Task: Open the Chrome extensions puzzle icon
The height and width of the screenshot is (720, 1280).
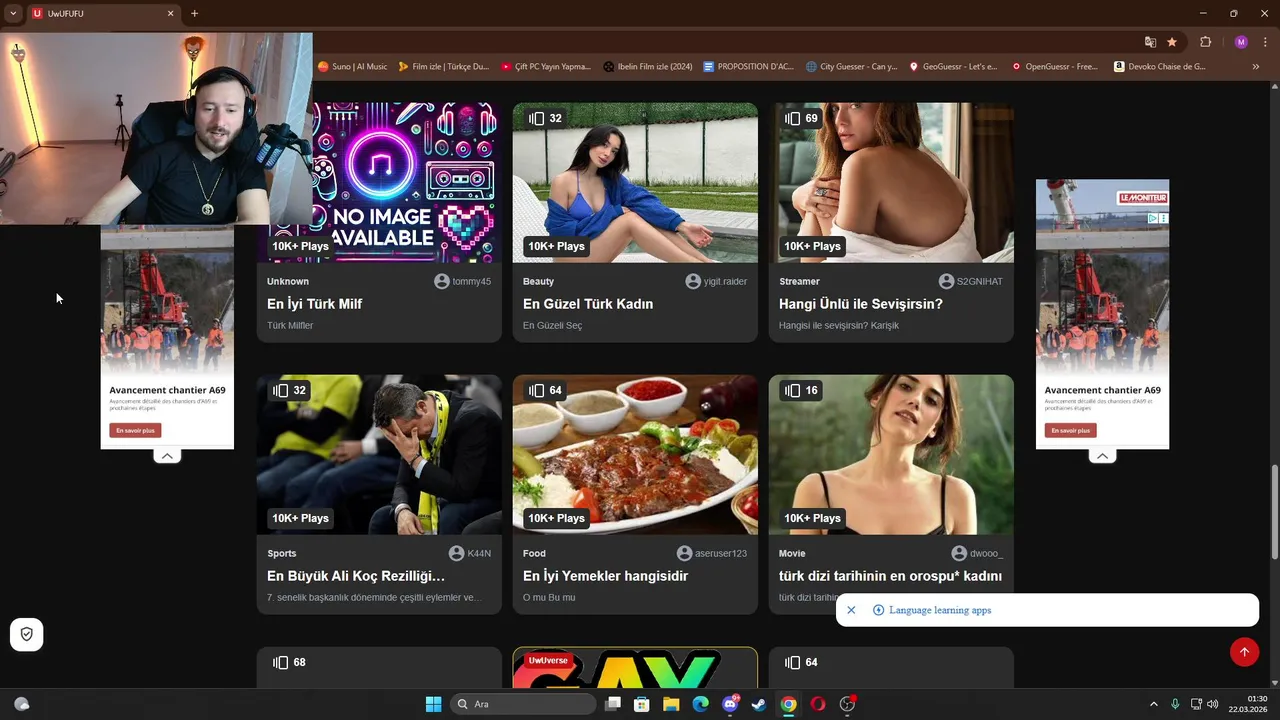Action: coord(1205,42)
